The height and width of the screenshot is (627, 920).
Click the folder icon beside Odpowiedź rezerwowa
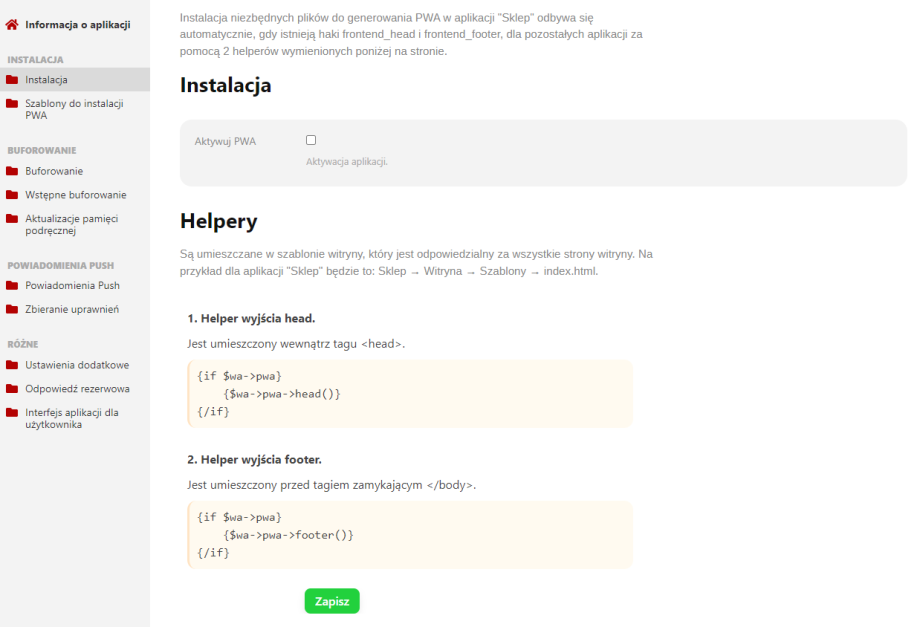coord(12,389)
